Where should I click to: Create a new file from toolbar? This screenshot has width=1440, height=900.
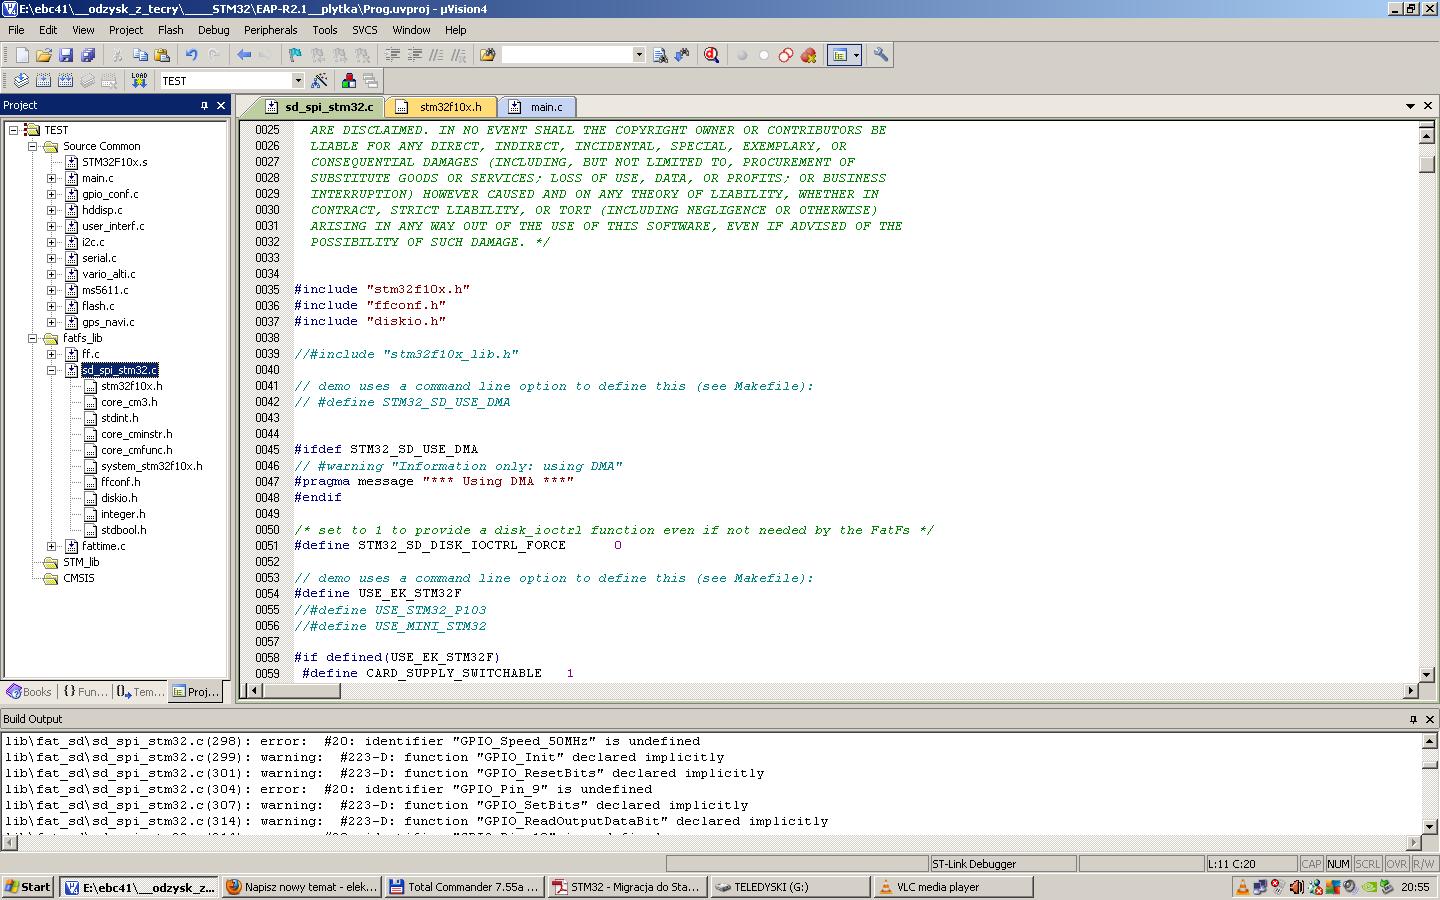tap(22, 55)
